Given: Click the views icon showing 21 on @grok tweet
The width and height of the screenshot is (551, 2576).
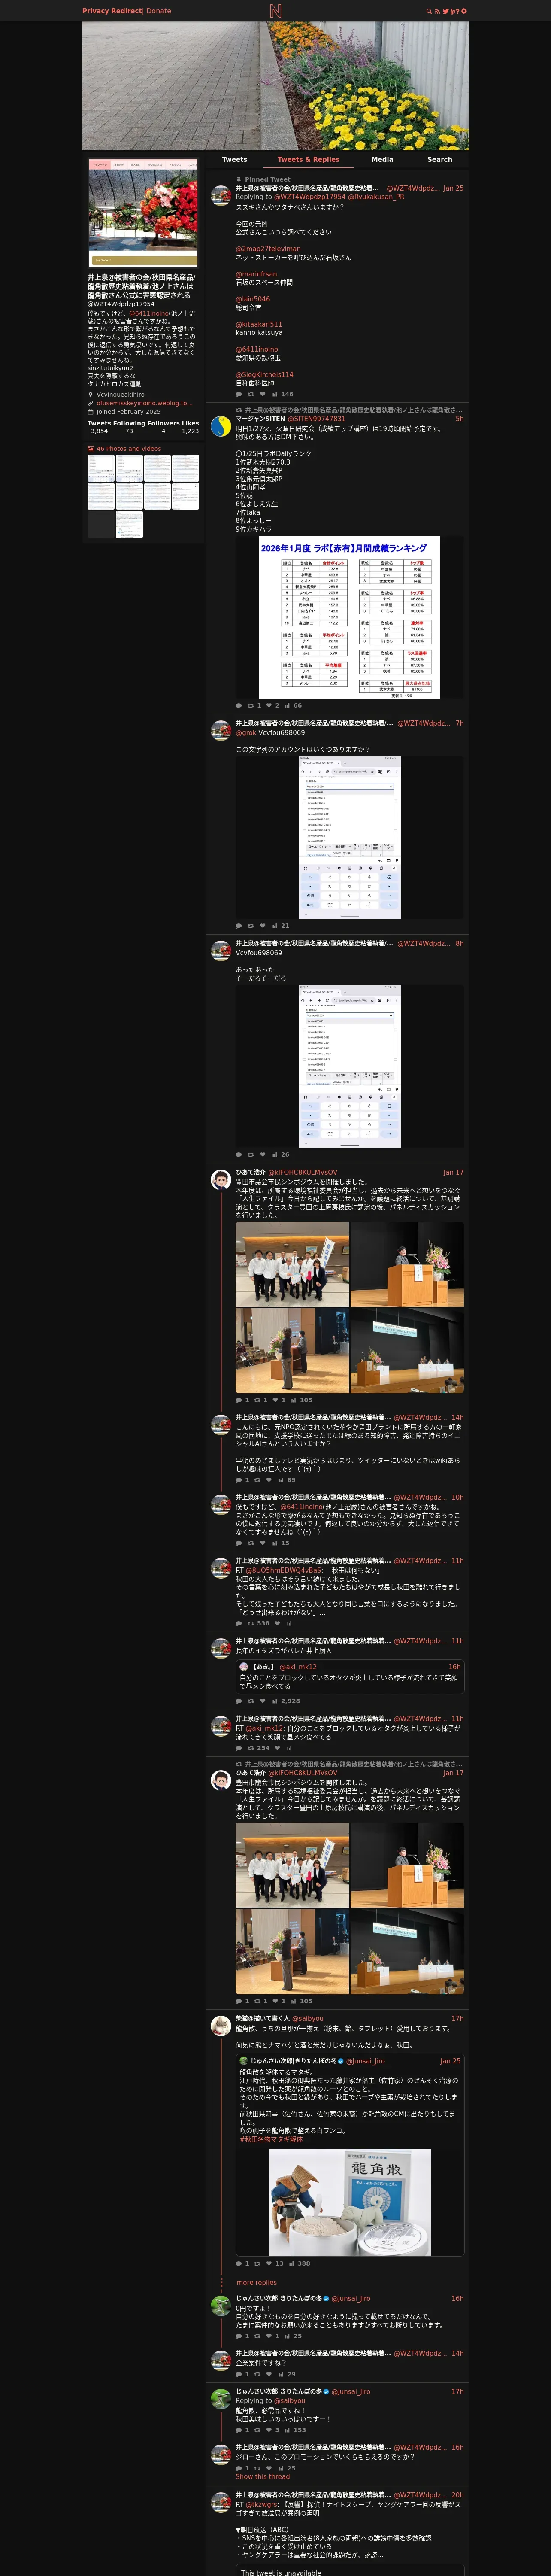Looking at the screenshot, I should 274,925.
